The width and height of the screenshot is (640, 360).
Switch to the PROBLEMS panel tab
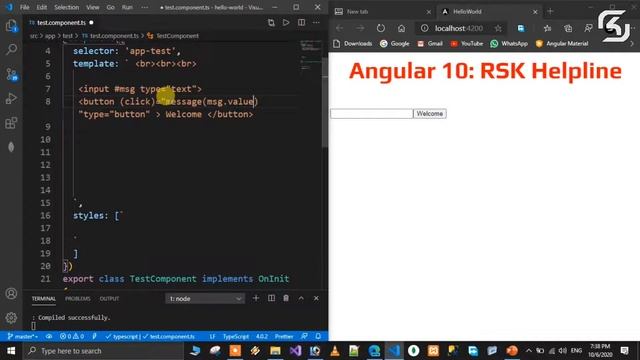click(x=78, y=299)
